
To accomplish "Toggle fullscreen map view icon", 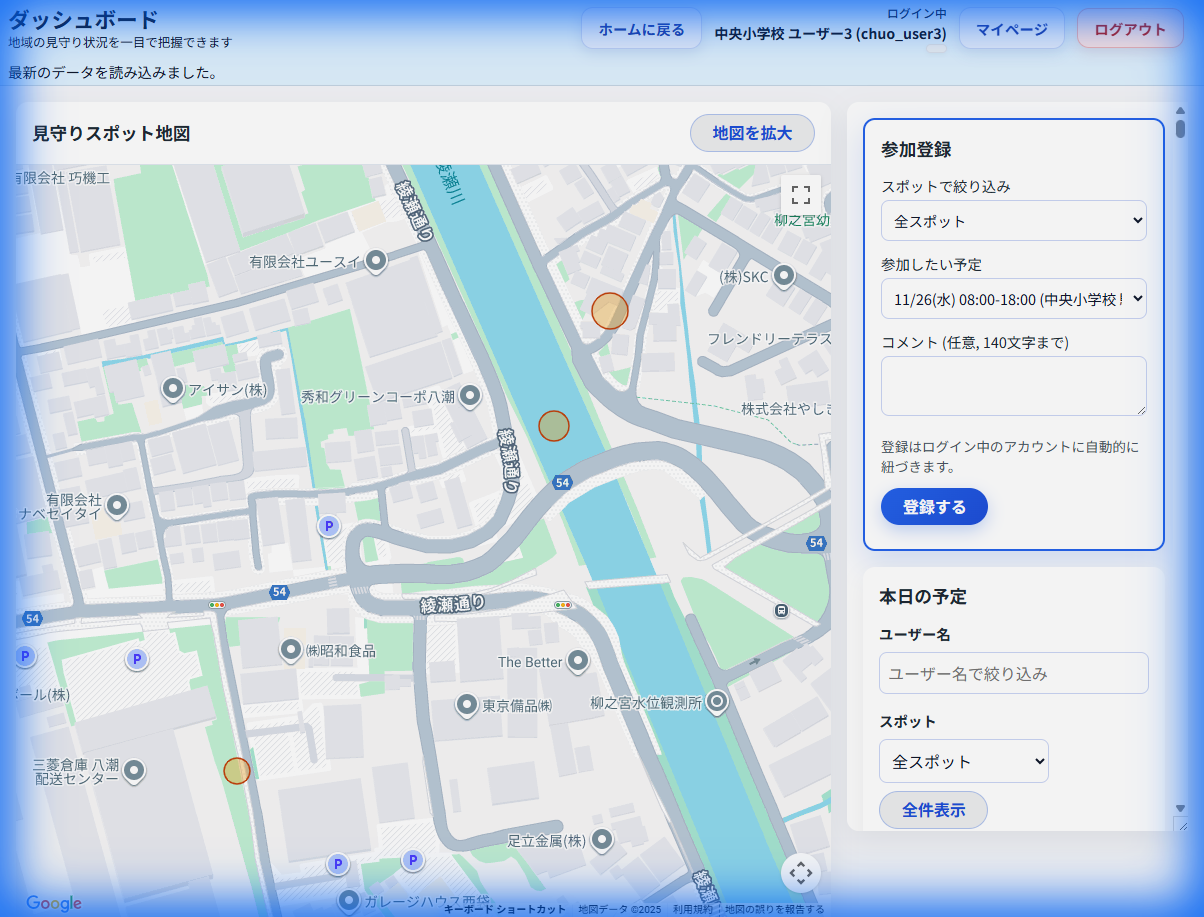I will (800, 195).
